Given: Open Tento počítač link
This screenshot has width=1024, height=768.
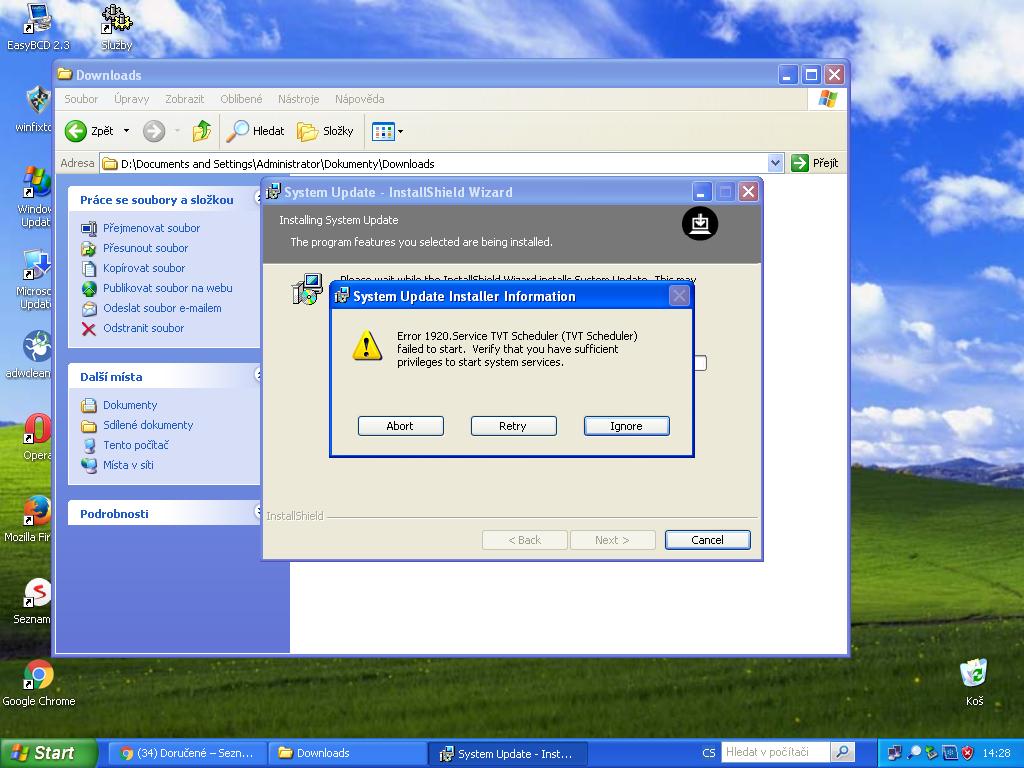Looking at the screenshot, I should [136, 445].
